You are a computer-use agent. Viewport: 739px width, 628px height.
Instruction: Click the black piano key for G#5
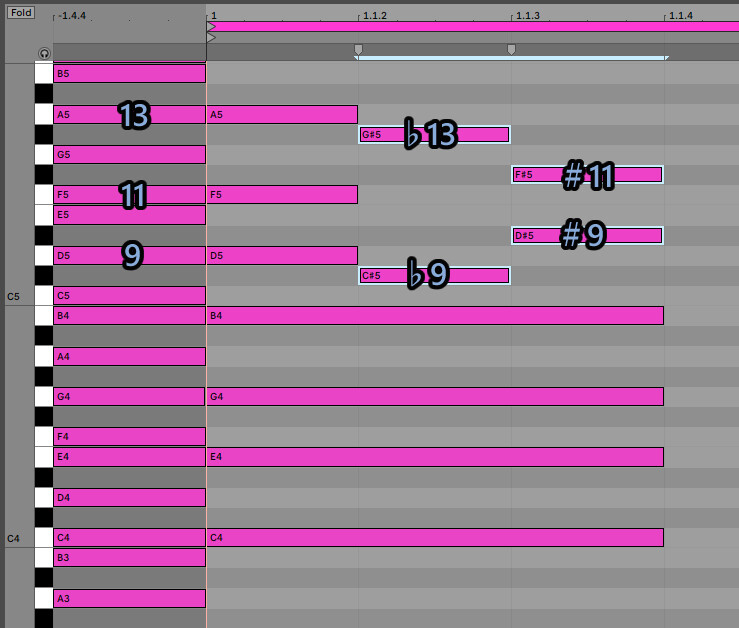[44, 135]
